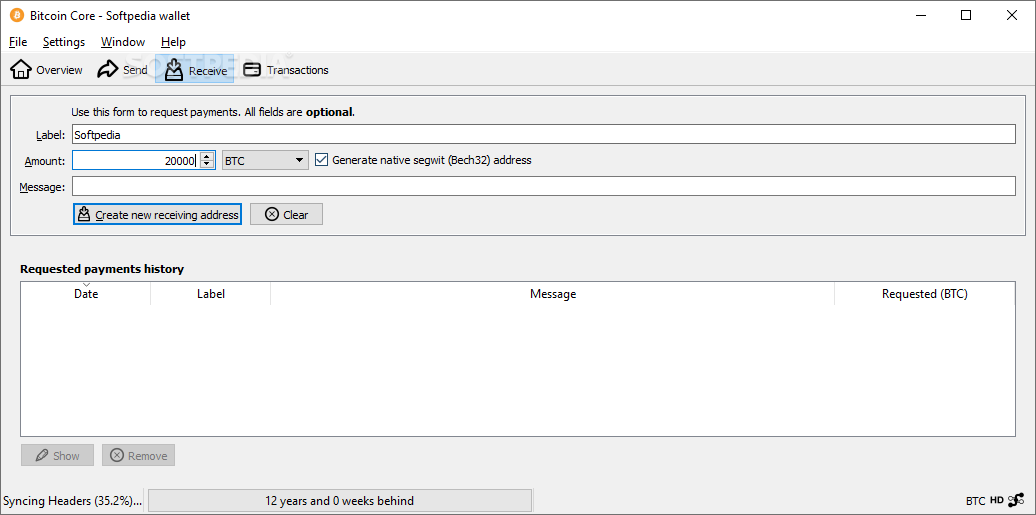Click the Send arrow icon

(108, 69)
